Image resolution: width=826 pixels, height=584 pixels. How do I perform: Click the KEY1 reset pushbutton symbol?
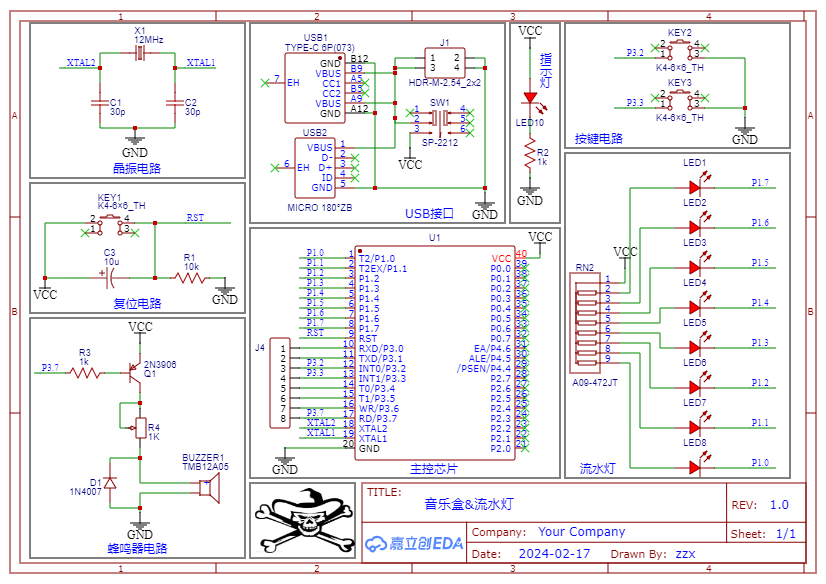pos(110,224)
